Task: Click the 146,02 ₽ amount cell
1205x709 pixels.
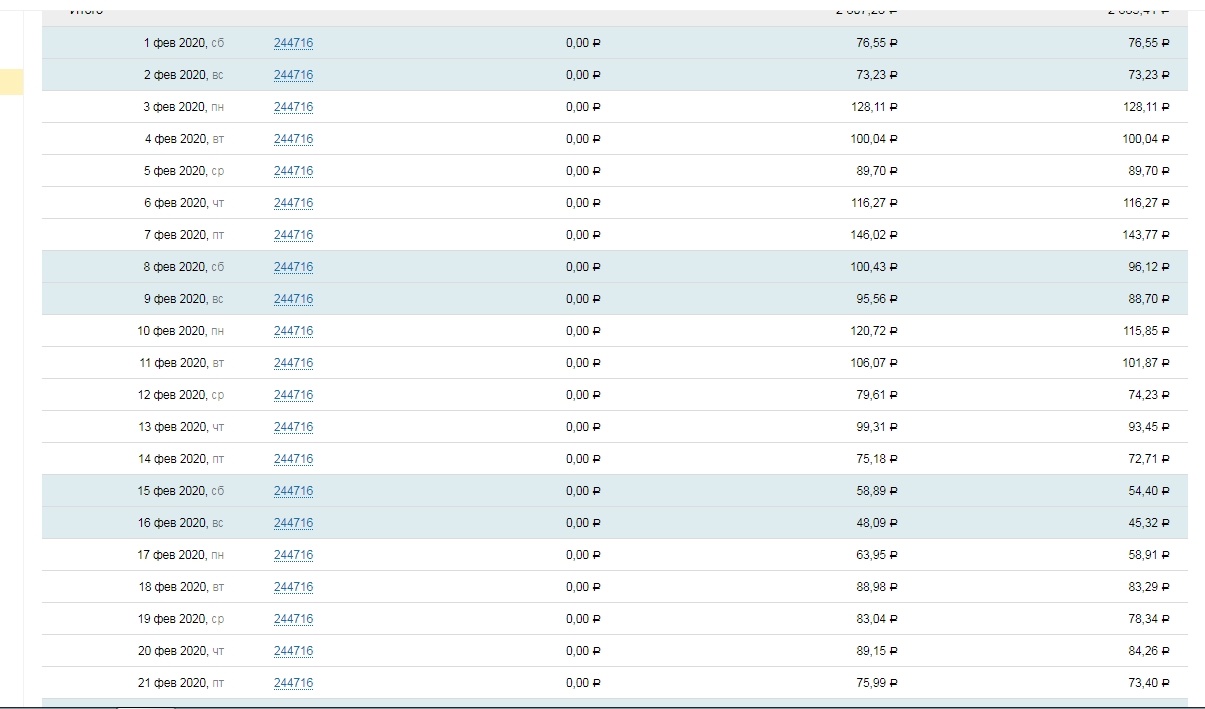Action: point(874,235)
